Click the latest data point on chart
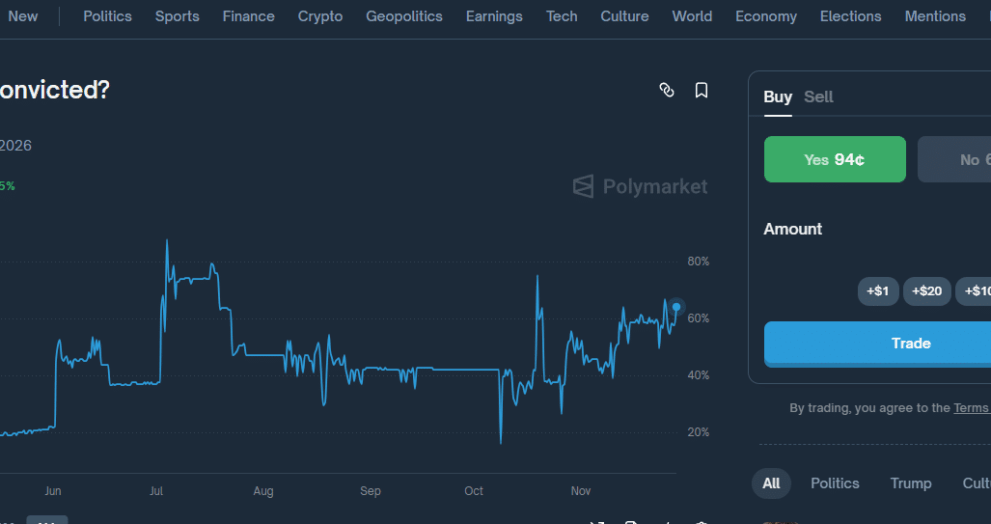The image size is (991, 524). pos(677,307)
